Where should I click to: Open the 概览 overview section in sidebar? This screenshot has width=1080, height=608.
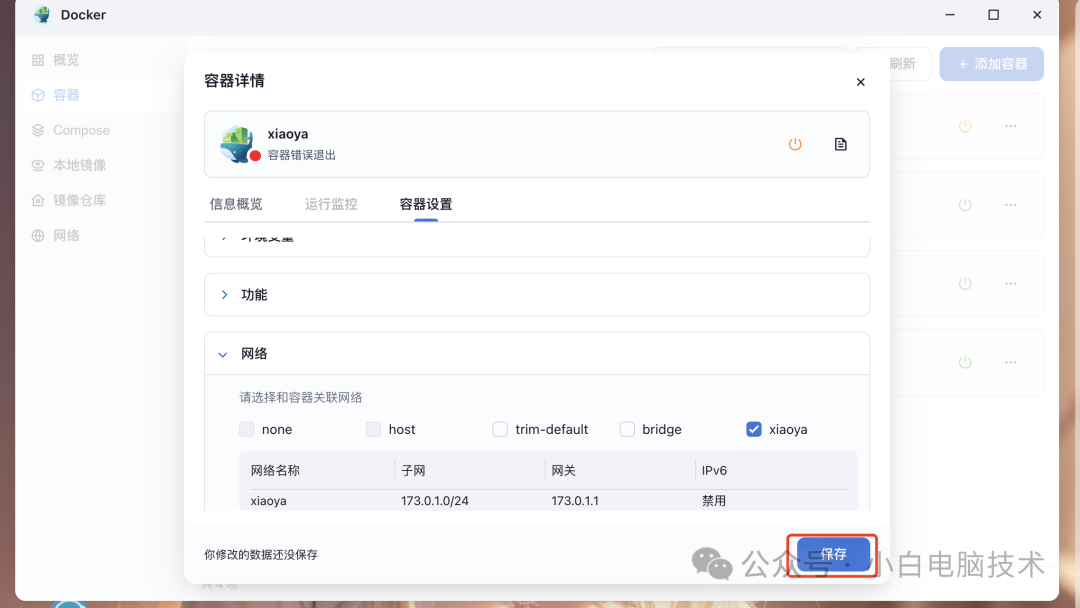click(x=64, y=59)
